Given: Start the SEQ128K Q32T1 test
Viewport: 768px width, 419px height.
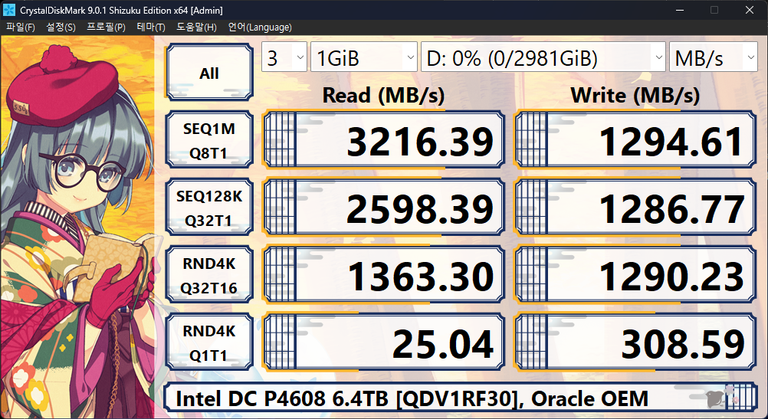Looking at the screenshot, I should pos(209,208).
